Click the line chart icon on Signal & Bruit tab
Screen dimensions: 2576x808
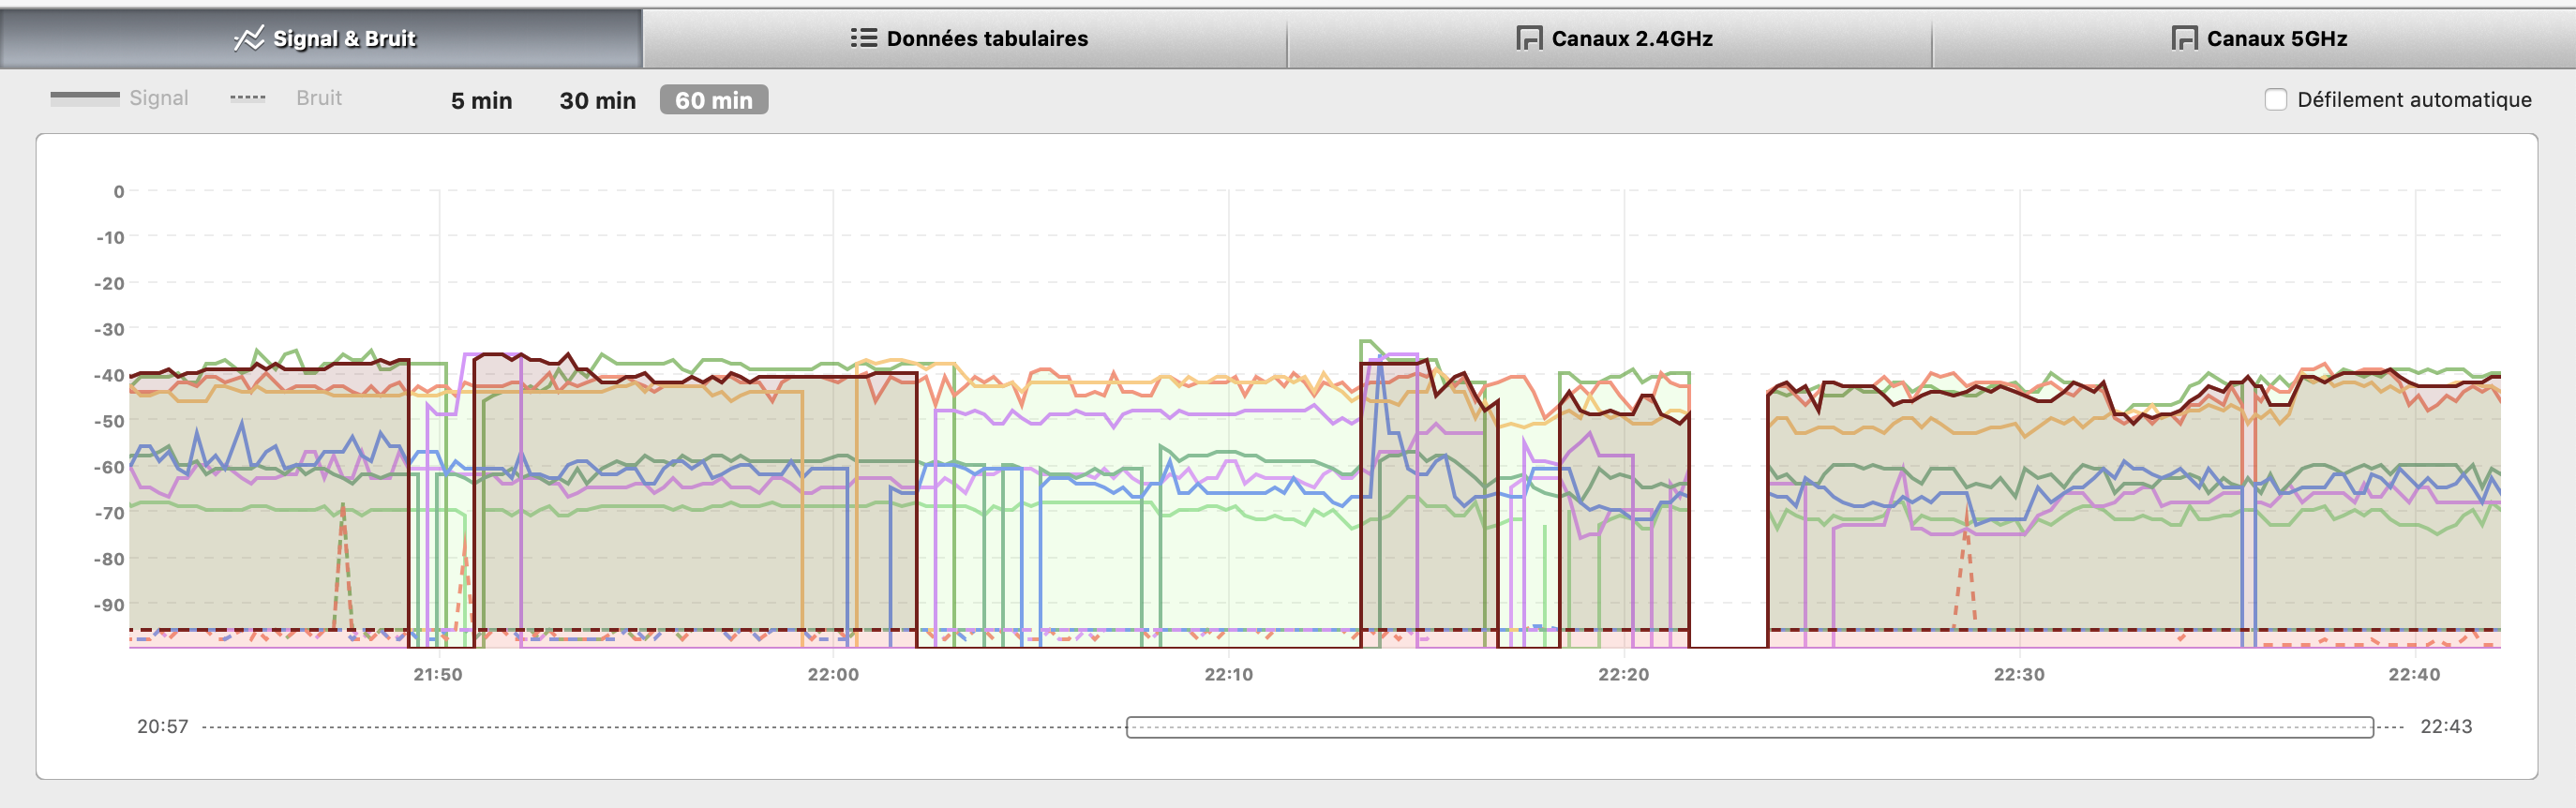click(247, 39)
